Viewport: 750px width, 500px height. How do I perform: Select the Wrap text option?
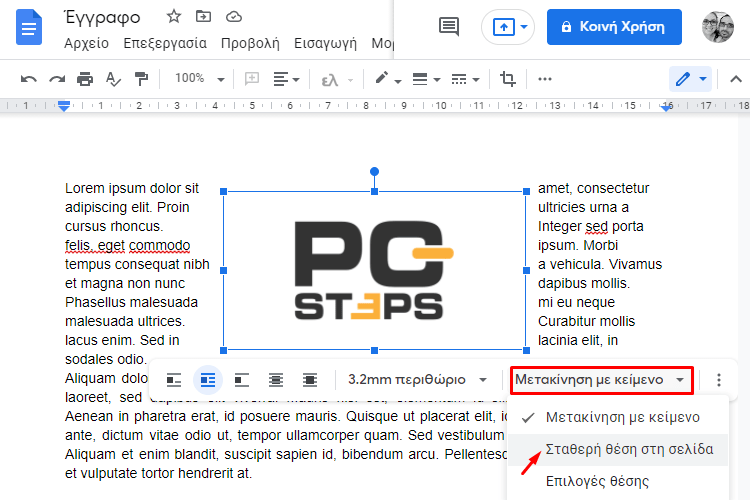click(208, 380)
